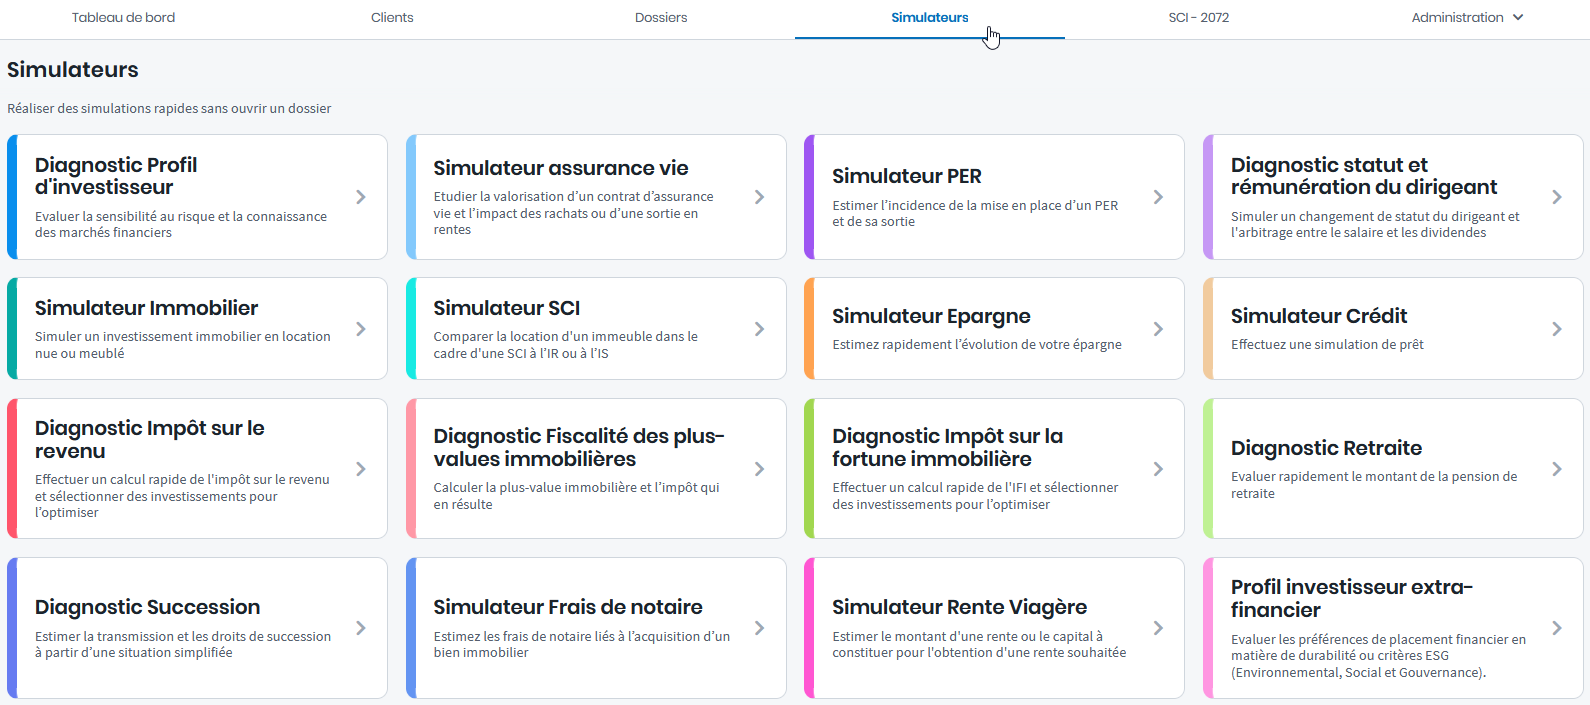Click the chevron on Simulateur Frais de notaire
The image size is (1590, 705).
760,628
